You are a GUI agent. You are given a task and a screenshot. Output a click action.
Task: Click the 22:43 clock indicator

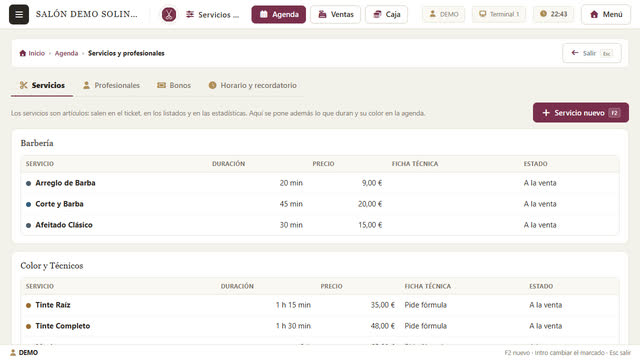click(x=553, y=14)
